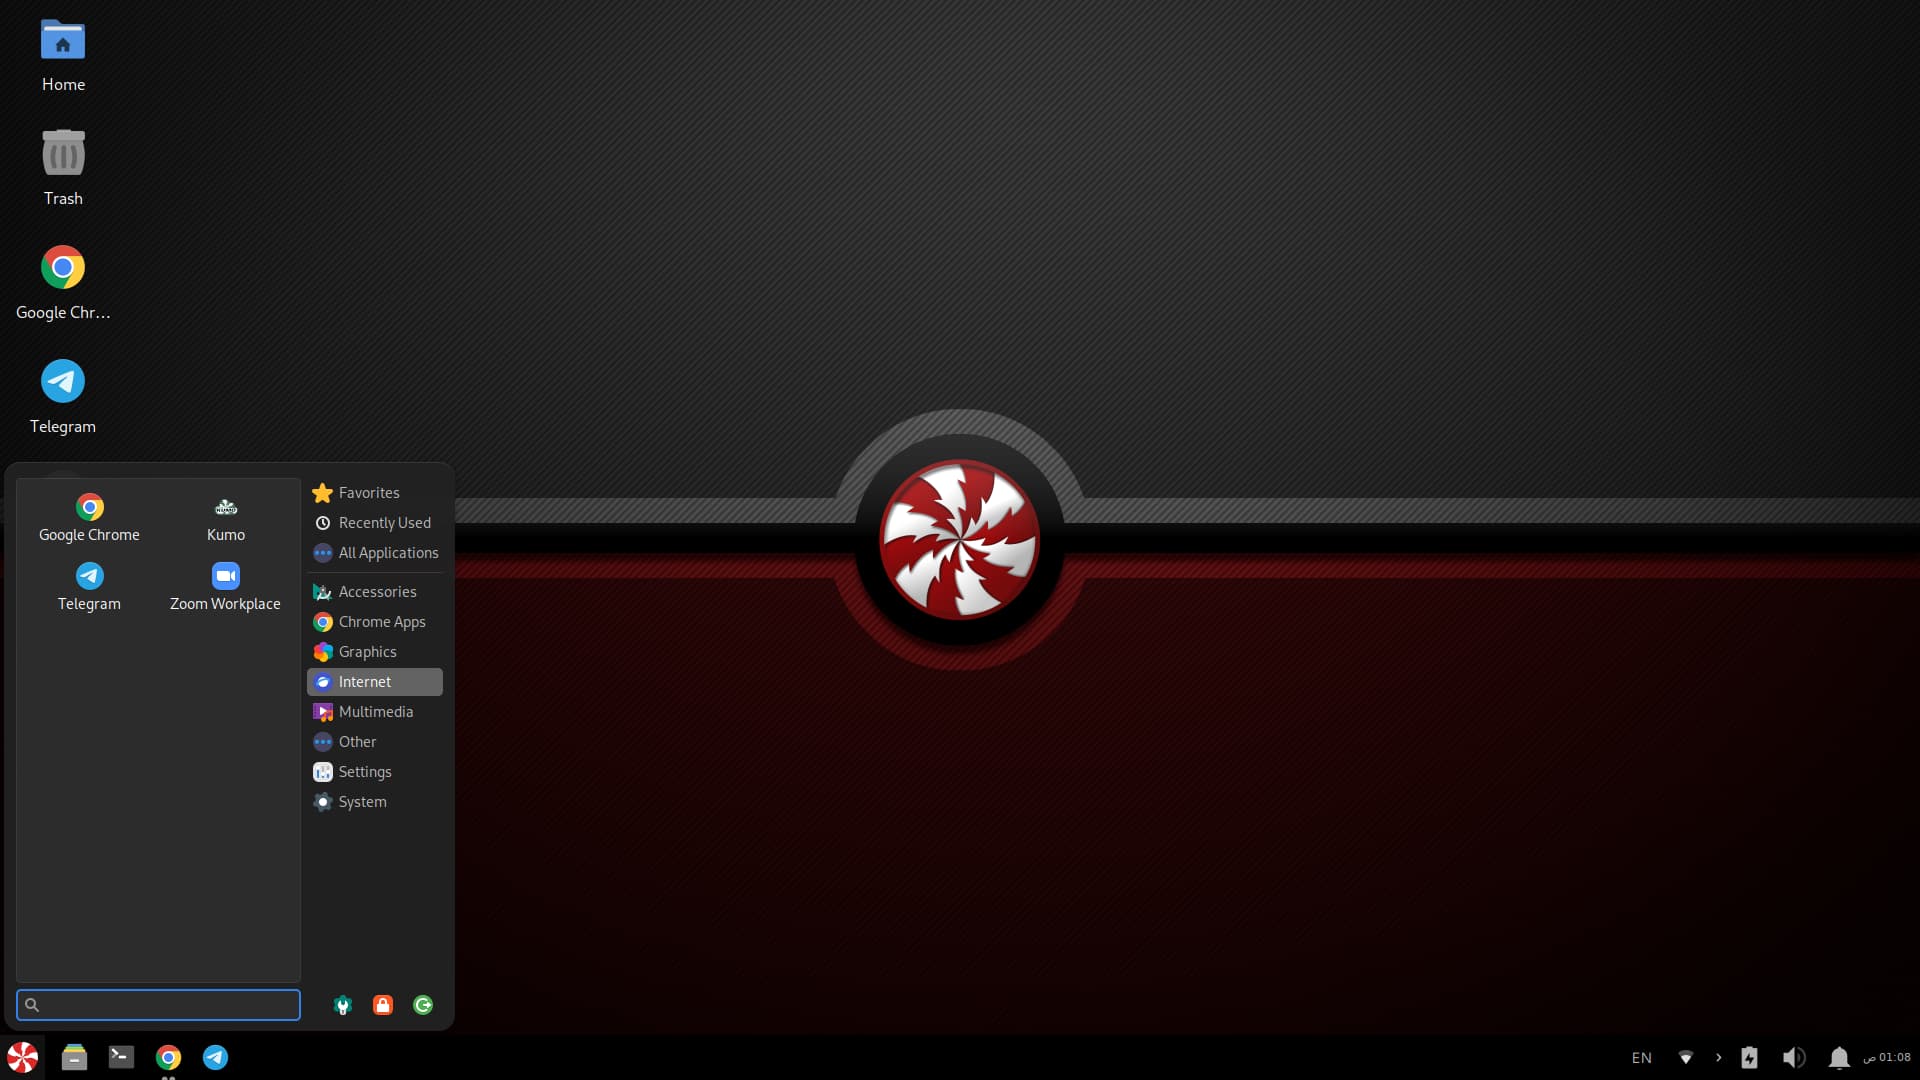Open the file manager taskbar icon
1920x1080 pixels.
click(74, 1057)
